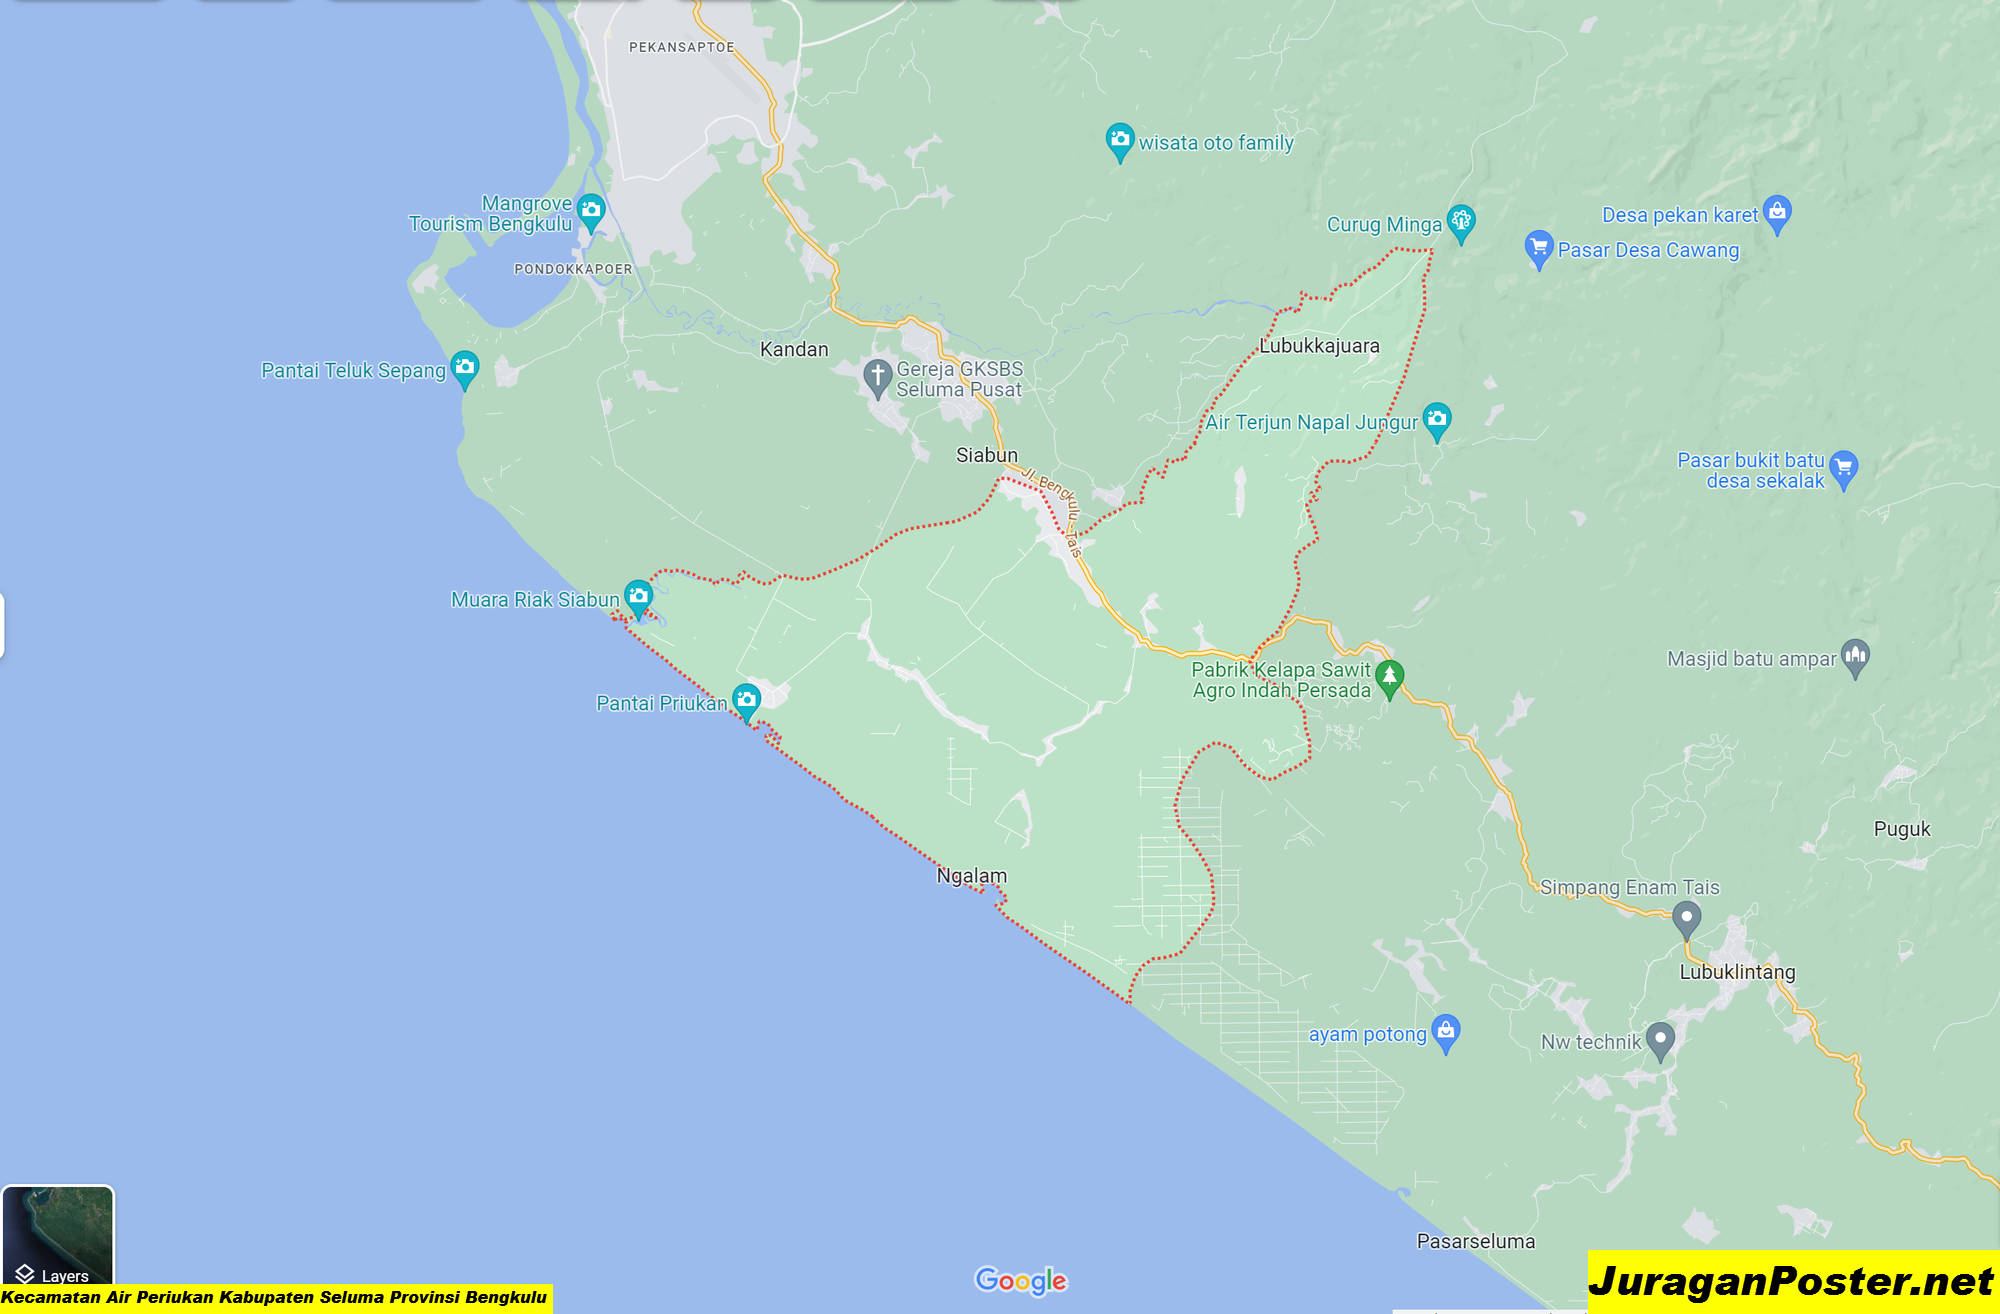Screen dimensions: 2000x1314
Task: Click the Ngalam place name
Action: click(971, 876)
